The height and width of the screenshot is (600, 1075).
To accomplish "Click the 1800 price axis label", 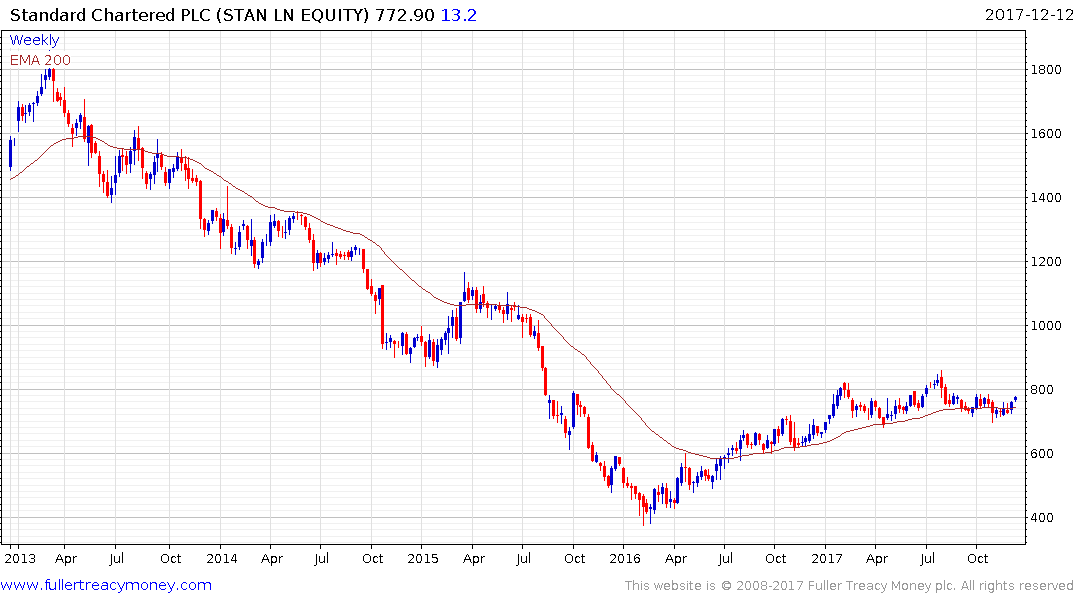I will [x=1046, y=70].
